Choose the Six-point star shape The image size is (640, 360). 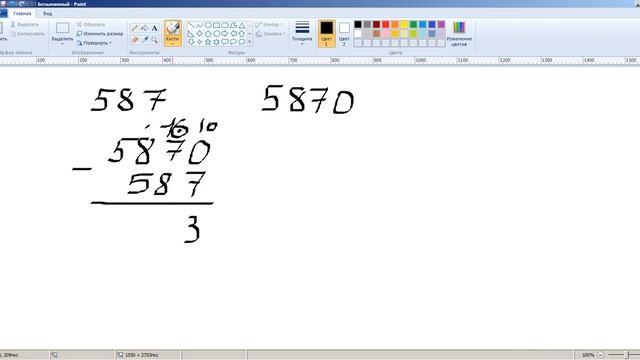pos(216,42)
